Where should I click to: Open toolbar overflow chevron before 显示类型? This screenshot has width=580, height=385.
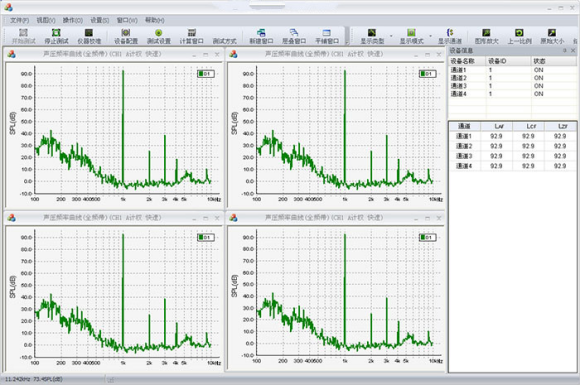point(347,42)
